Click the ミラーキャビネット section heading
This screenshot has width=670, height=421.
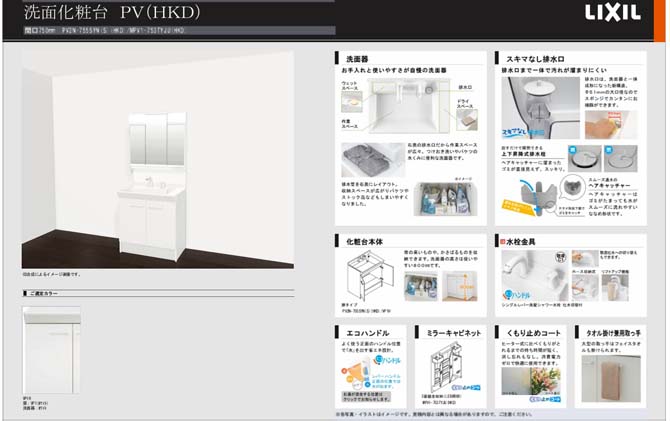click(x=454, y=333)
